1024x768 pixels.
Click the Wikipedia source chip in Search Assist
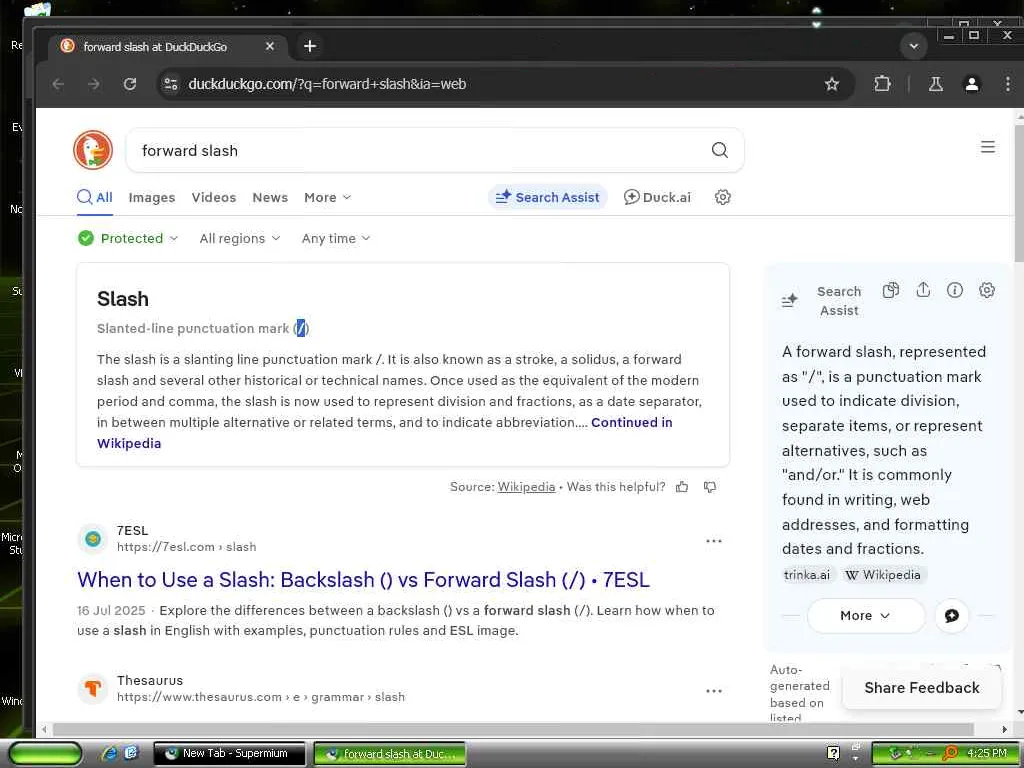882,575
